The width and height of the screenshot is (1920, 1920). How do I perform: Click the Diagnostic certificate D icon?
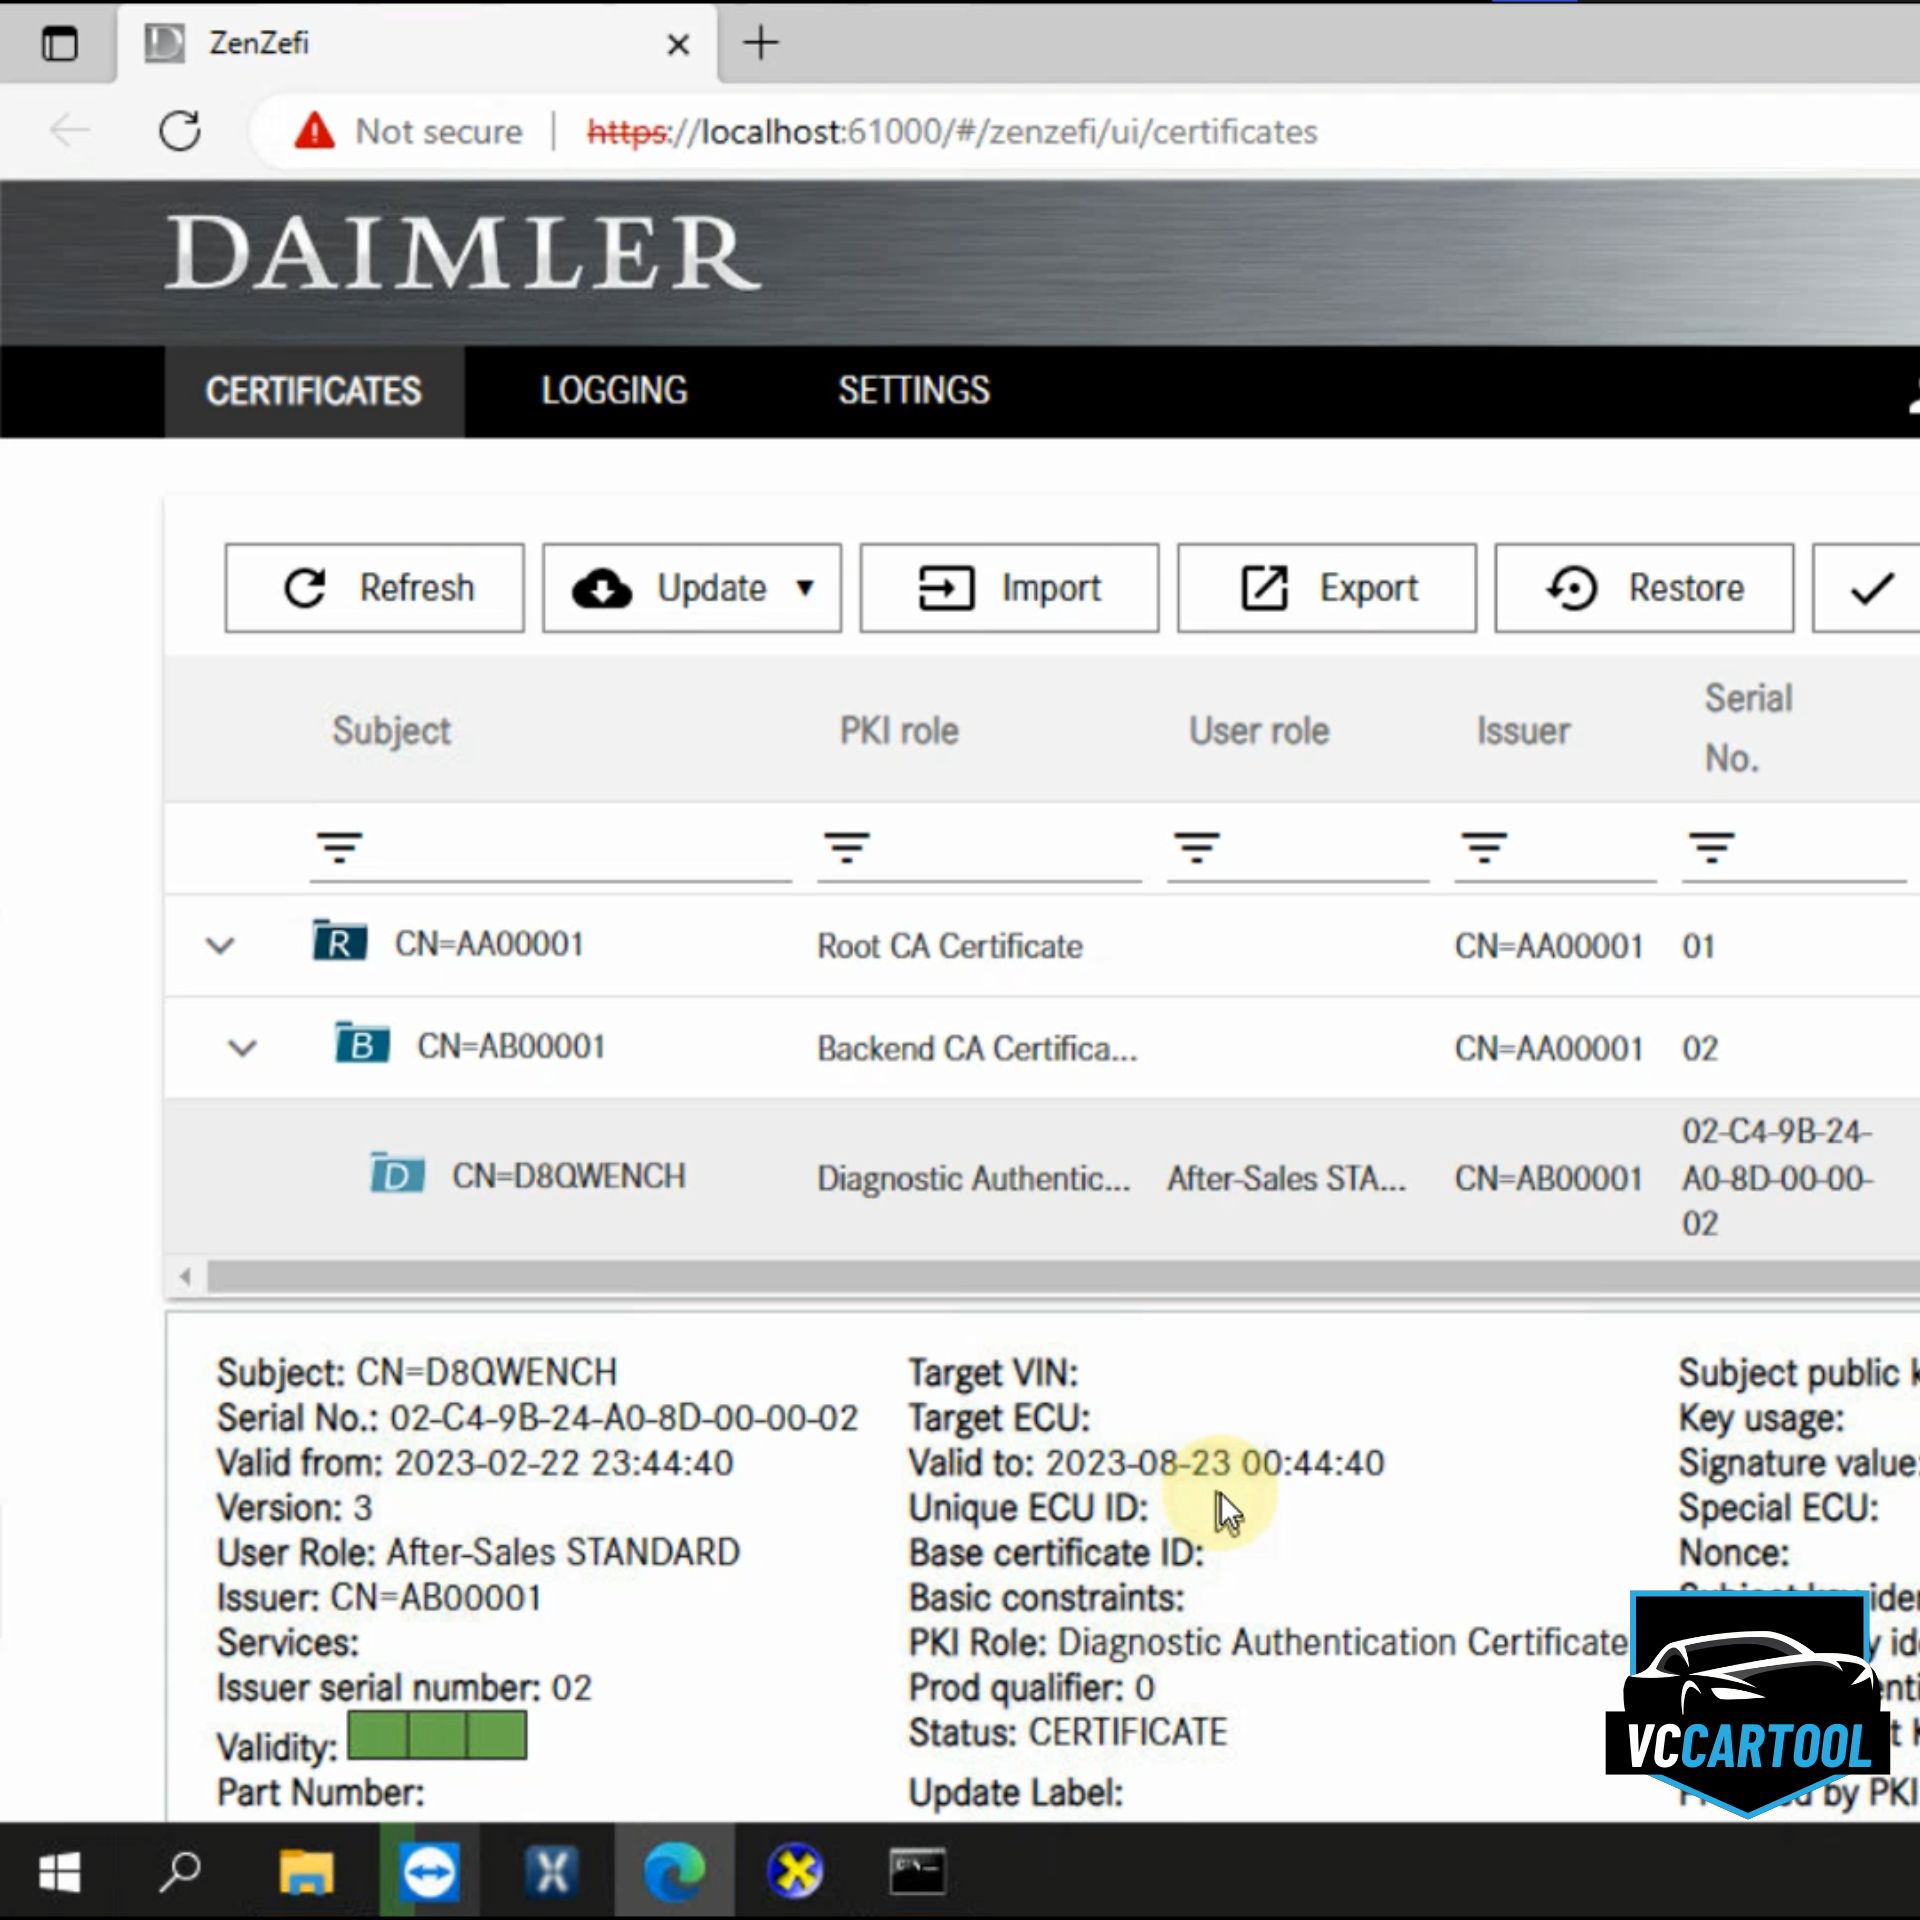tap(397, 1175)
